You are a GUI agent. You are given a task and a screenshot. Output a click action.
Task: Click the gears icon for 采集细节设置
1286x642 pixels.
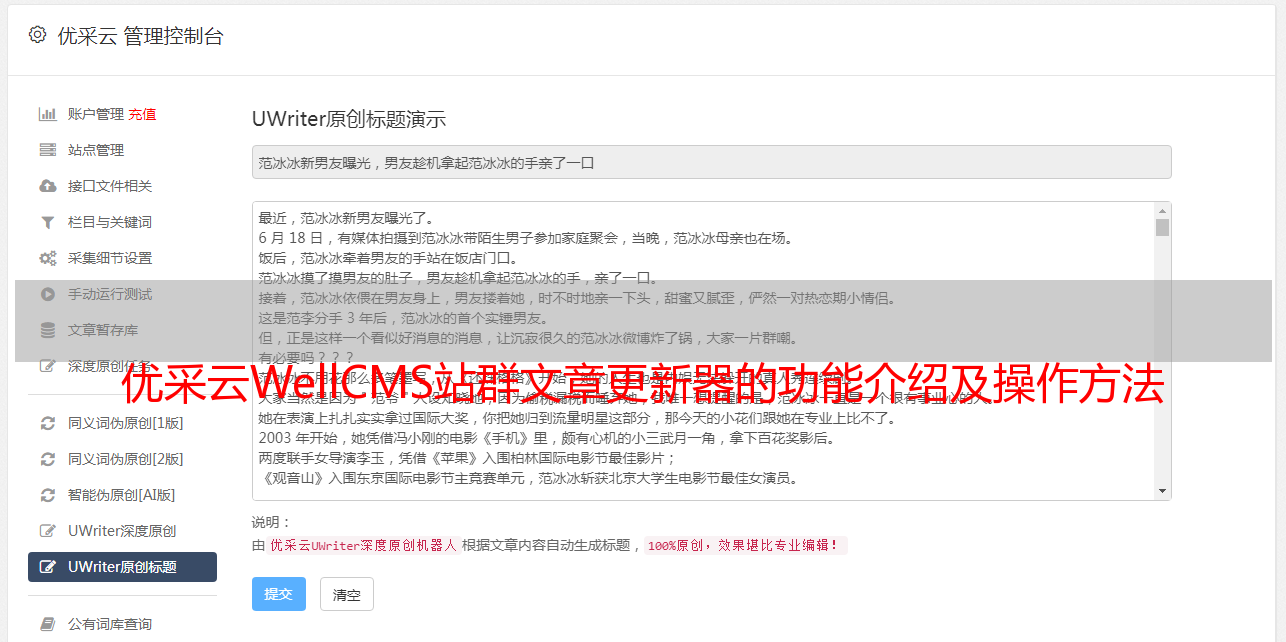click(47, 258)
